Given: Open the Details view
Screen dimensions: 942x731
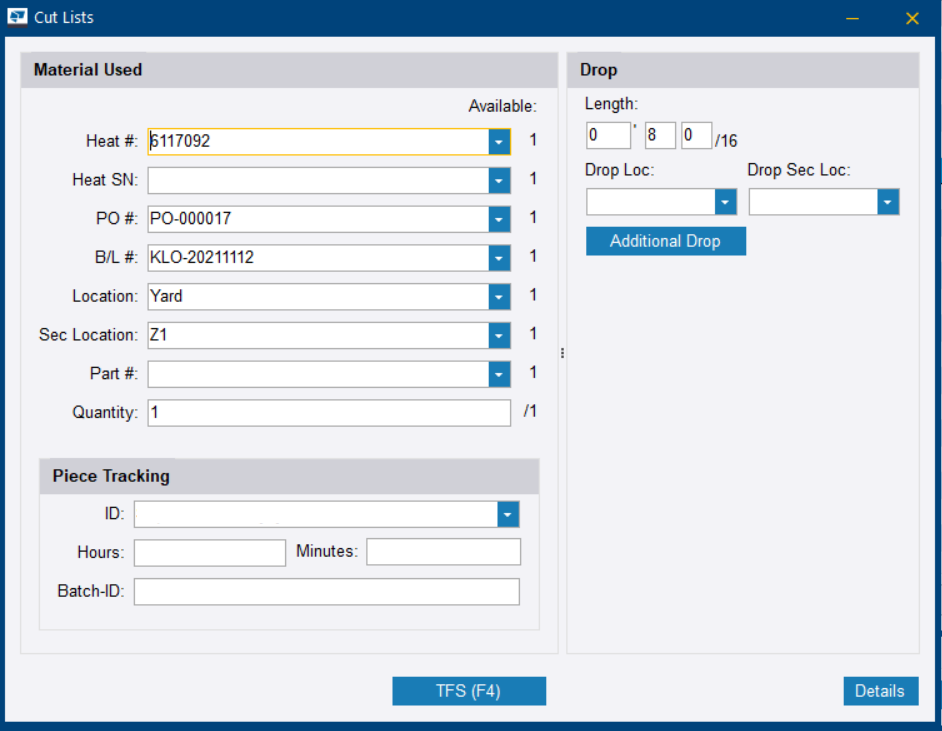Looking at the screenshot, I should (880, 690).
